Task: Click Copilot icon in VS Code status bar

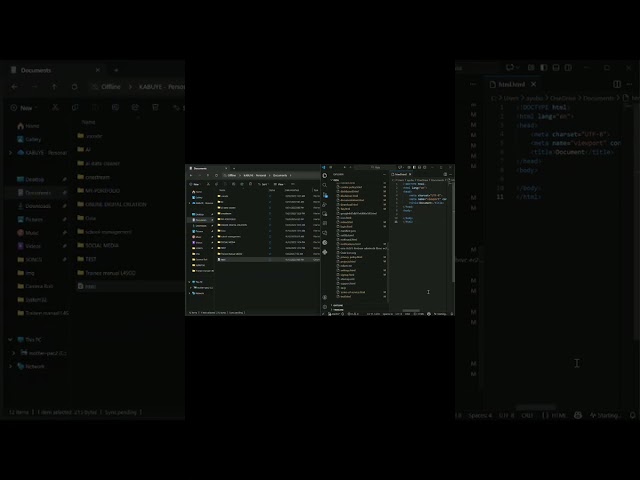Action: coord(429,314)
